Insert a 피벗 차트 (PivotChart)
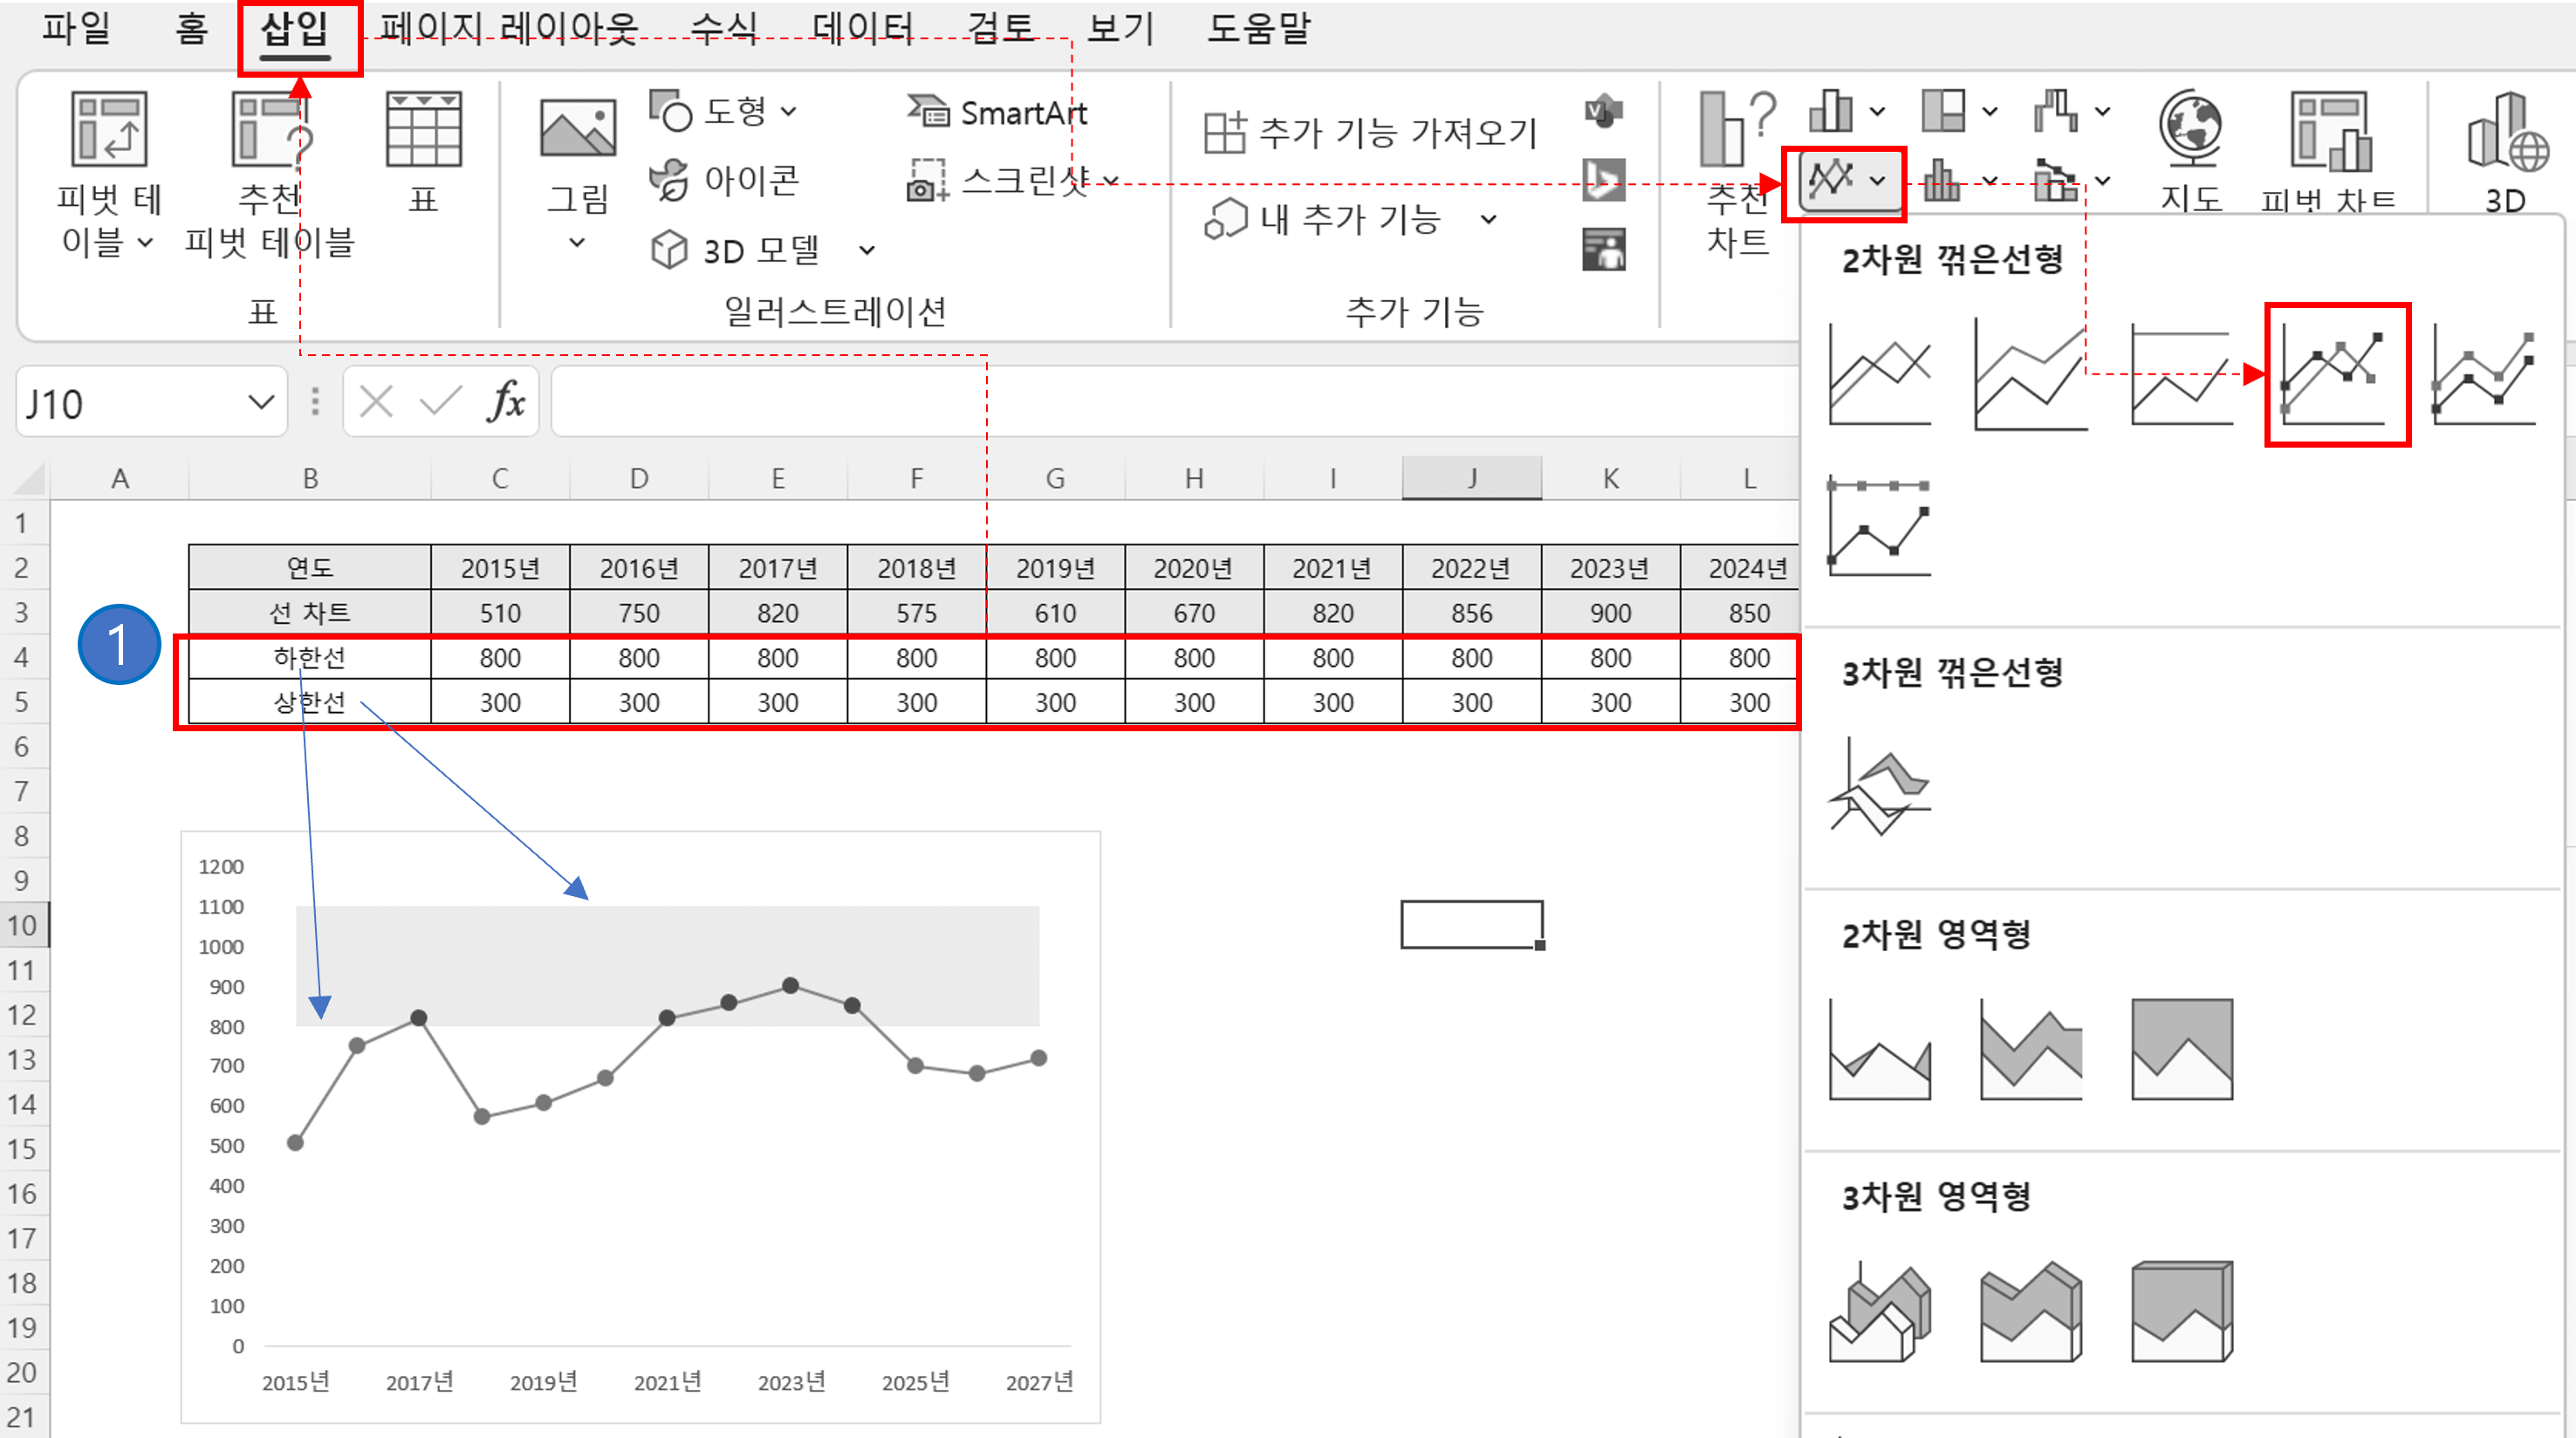 click(x=2330, y=150)
